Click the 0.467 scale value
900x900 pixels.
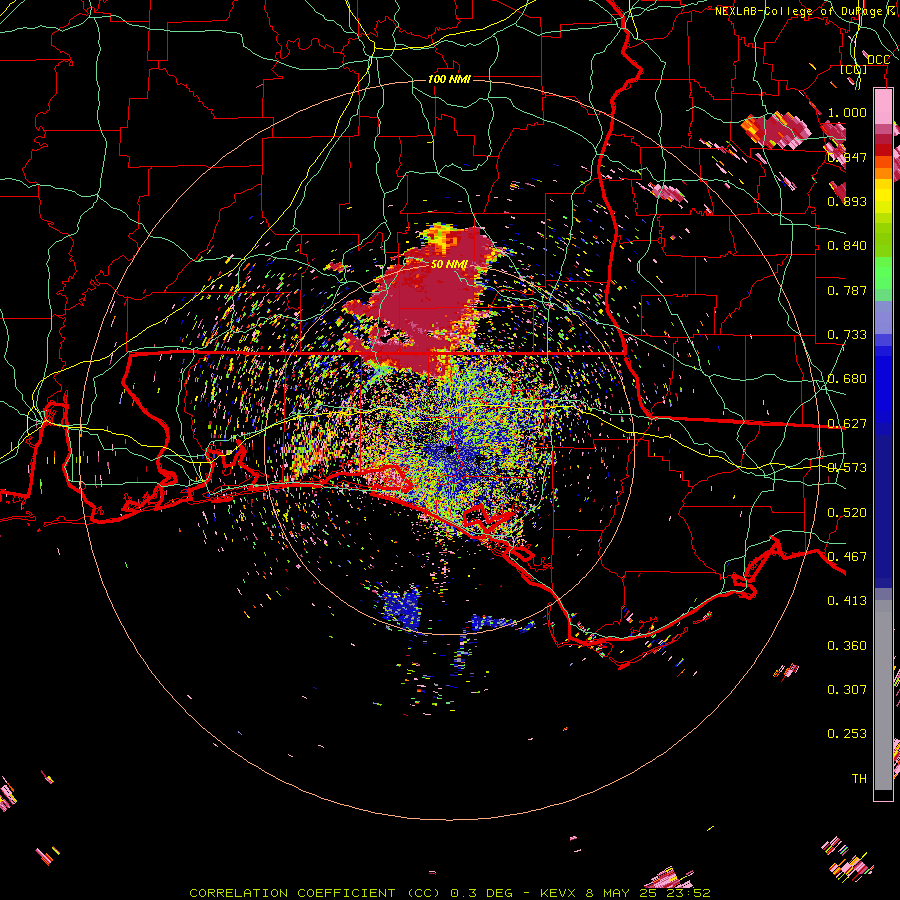[x=847, y=556]
